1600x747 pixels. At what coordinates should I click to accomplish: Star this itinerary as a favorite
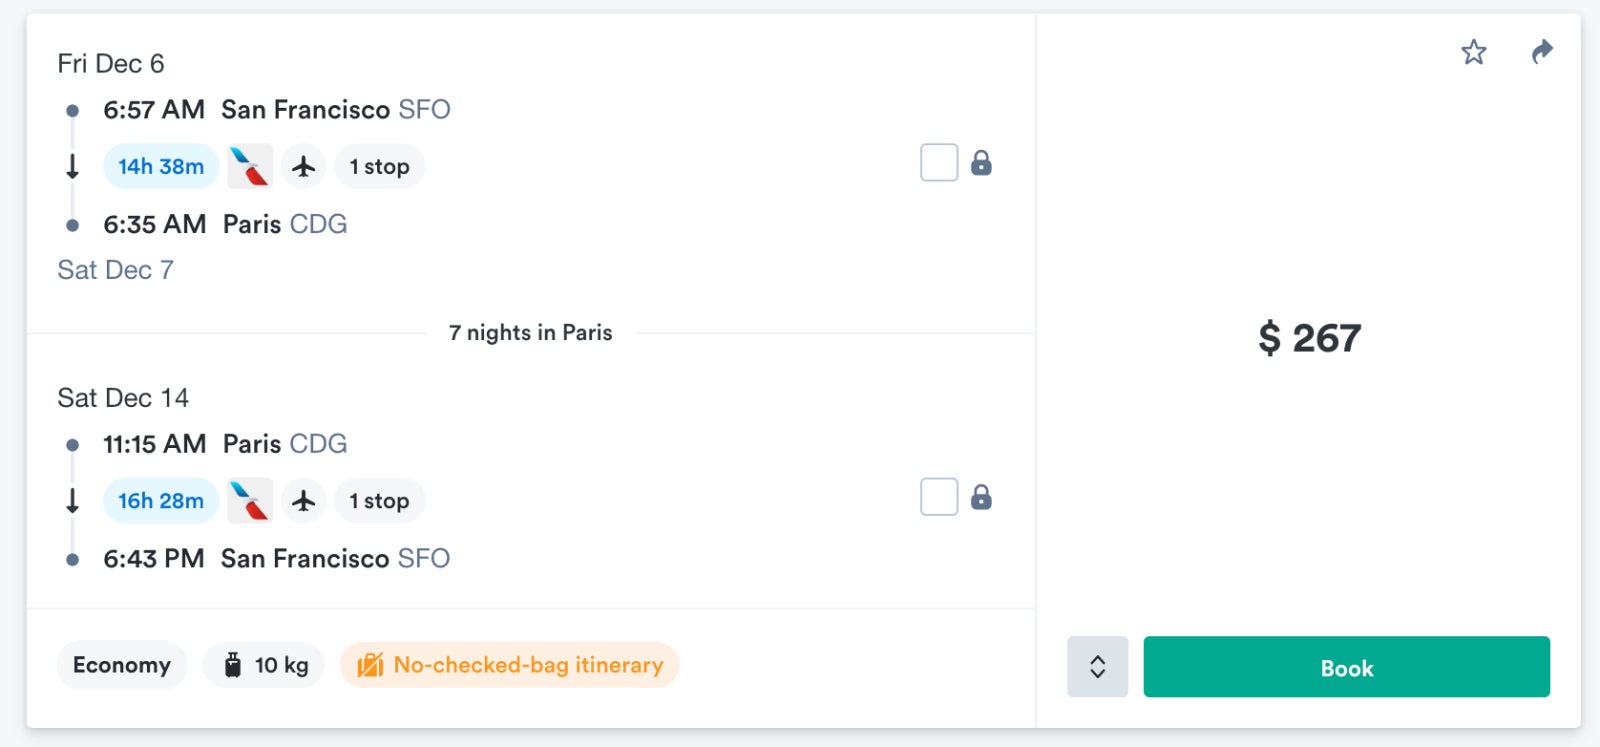(x=1473, y=52)
